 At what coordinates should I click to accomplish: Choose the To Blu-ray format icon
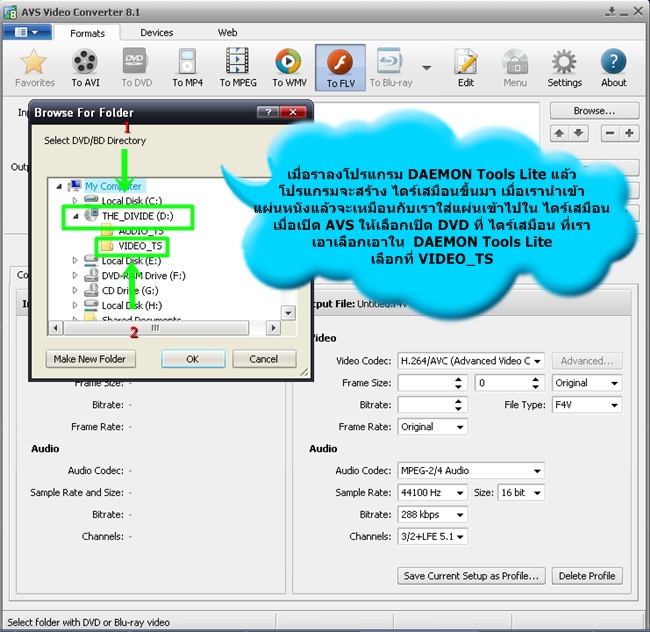391,68
